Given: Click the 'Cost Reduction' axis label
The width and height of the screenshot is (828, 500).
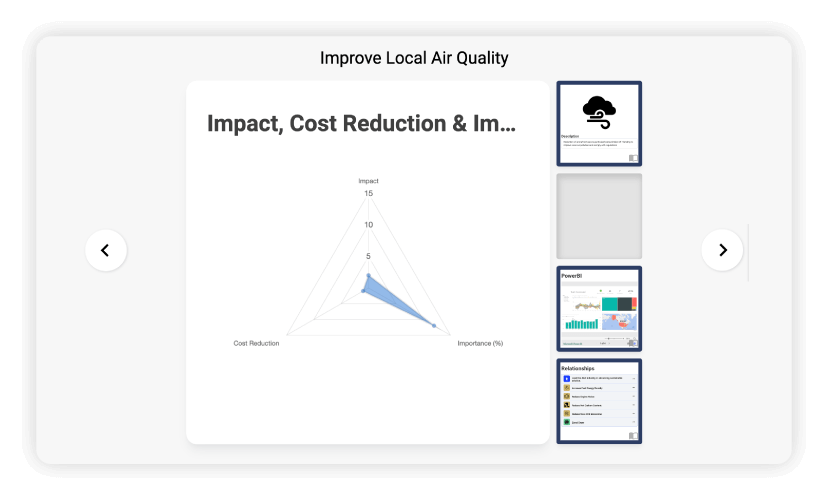Looking at the screenshot, I should pyautogui.click(x=256, y=343).
